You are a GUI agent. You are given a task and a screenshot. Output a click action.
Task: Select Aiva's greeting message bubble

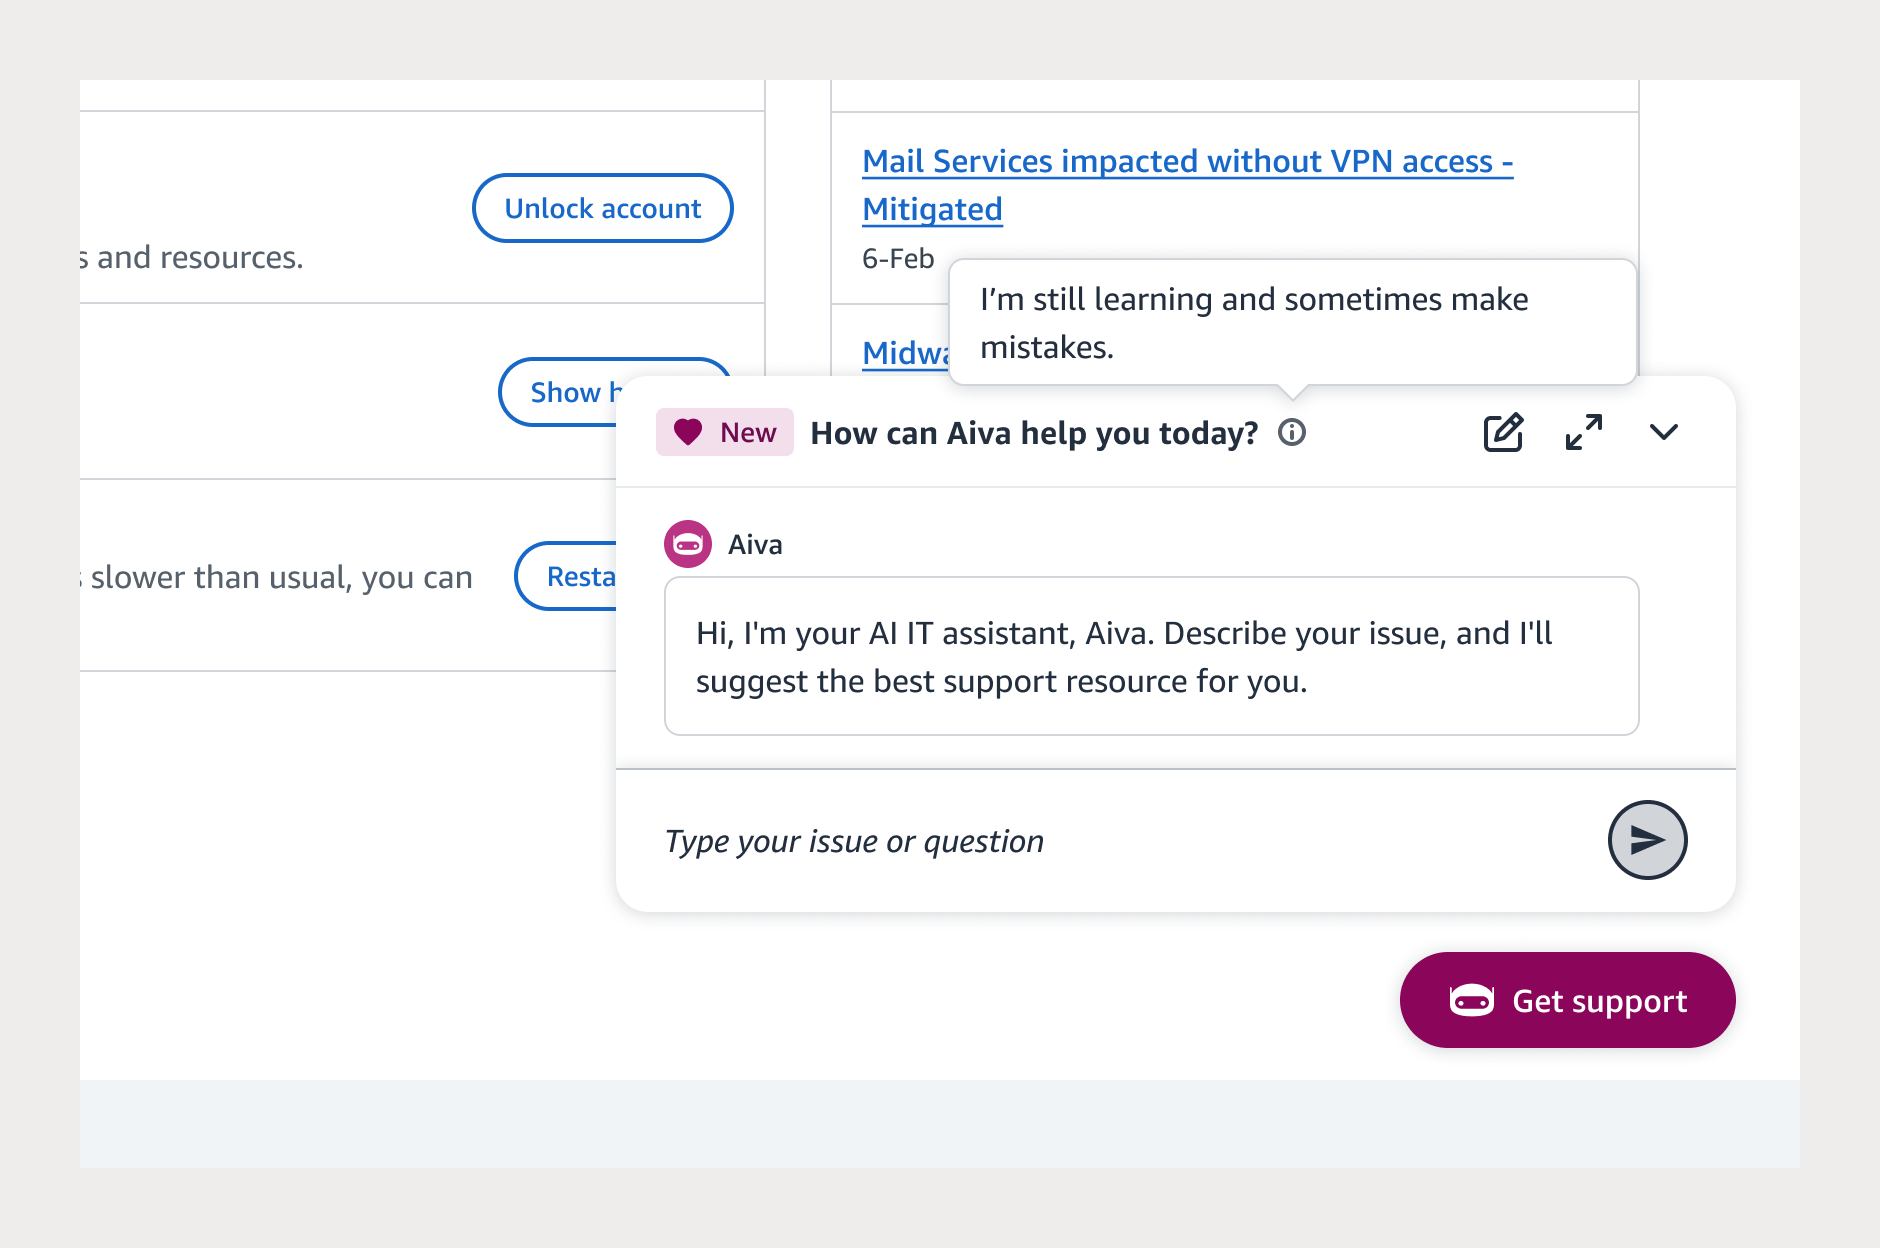[1151, 656]
